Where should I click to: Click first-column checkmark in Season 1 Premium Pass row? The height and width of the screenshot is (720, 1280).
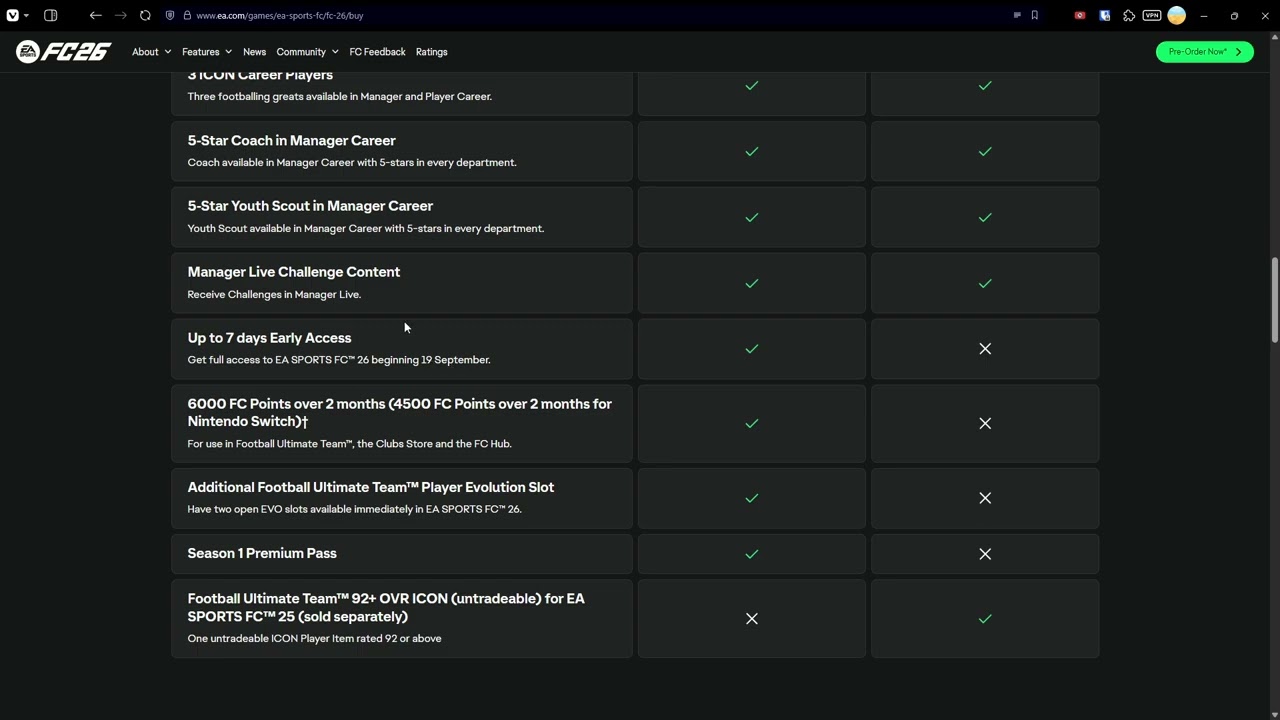point(752,554)
